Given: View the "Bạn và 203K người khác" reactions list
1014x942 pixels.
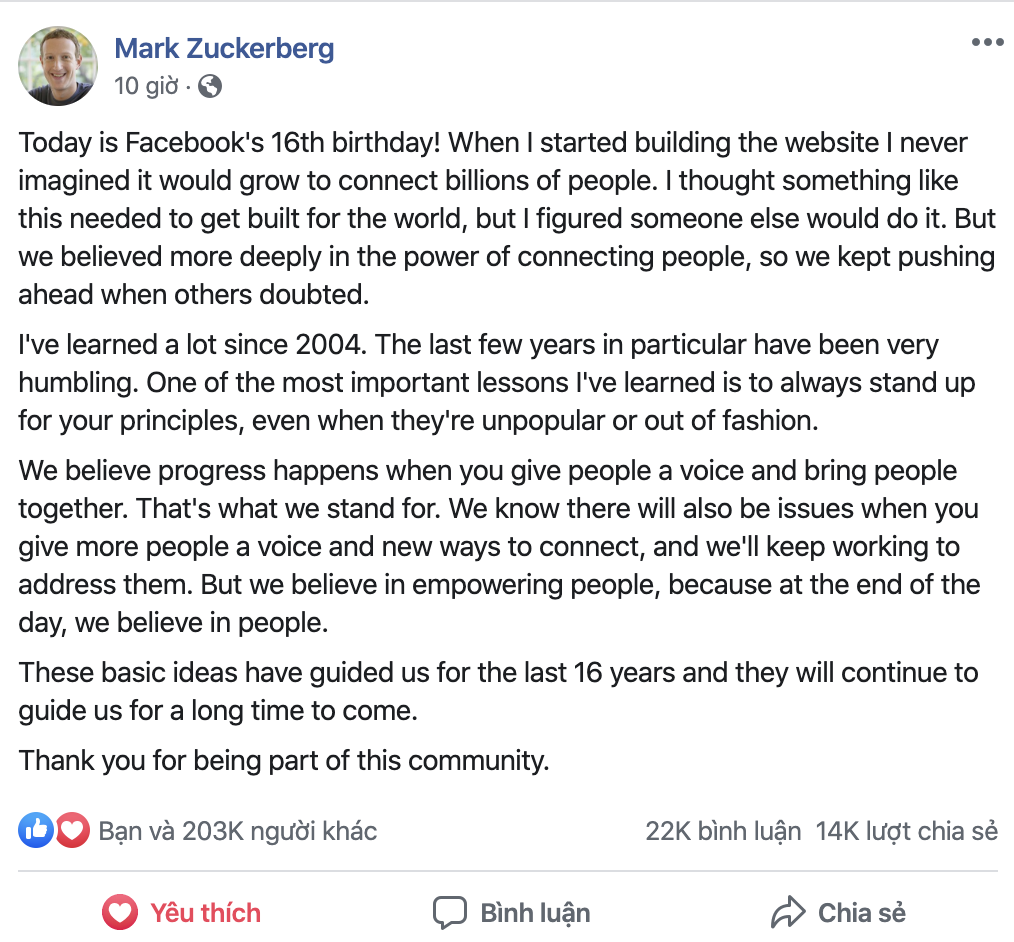Looking at the screenshot, I should click(237, 831).
